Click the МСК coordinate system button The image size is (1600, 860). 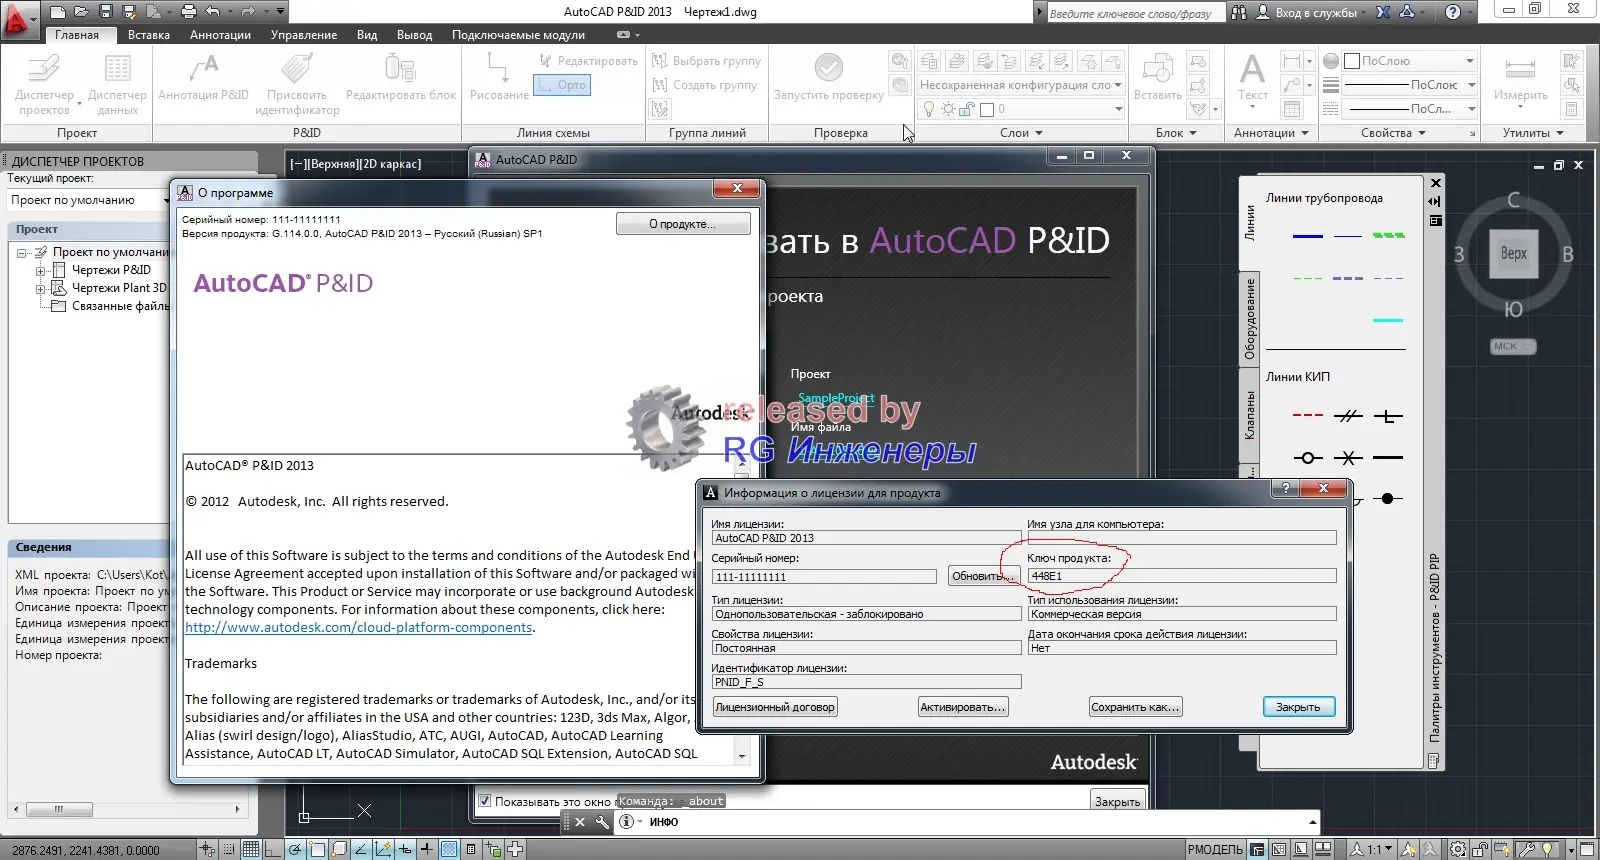click(x=1513, y=346)
